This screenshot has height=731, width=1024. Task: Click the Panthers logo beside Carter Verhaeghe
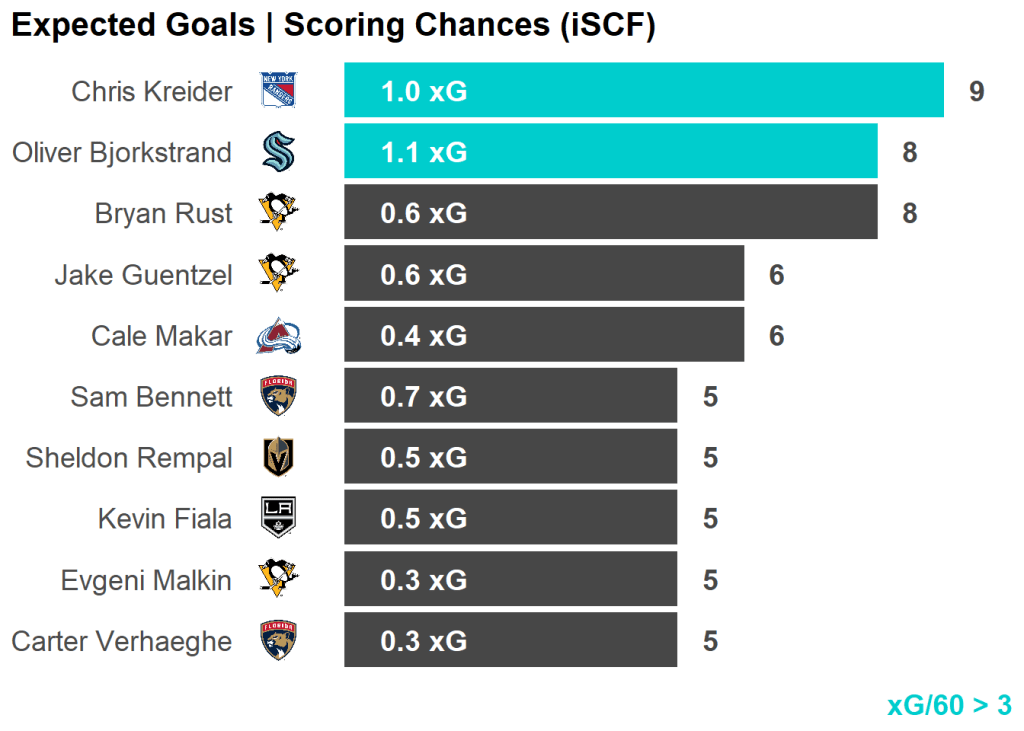coord(278,640)
